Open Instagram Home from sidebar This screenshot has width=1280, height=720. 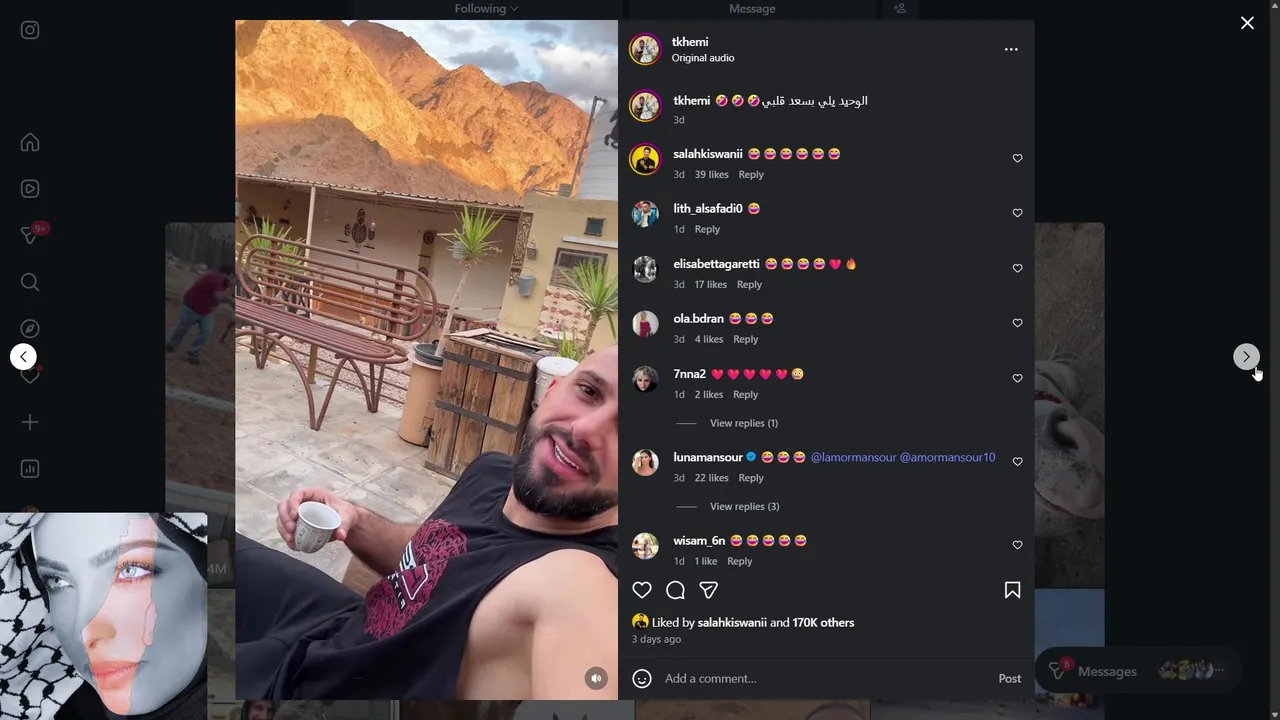[30, 142]
